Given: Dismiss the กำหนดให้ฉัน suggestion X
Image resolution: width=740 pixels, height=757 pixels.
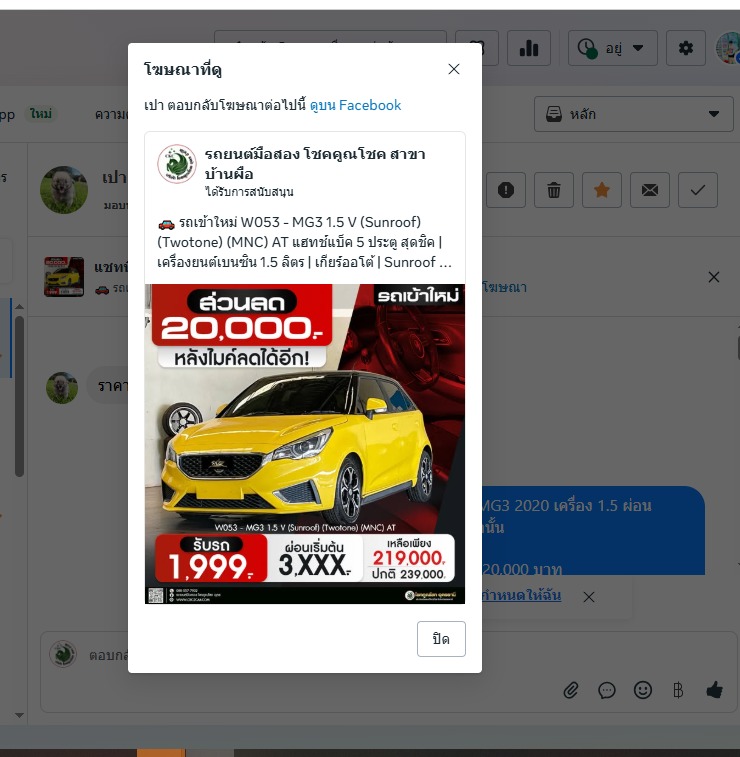Looking at the screenshot, I should click(x=588, y=597).
